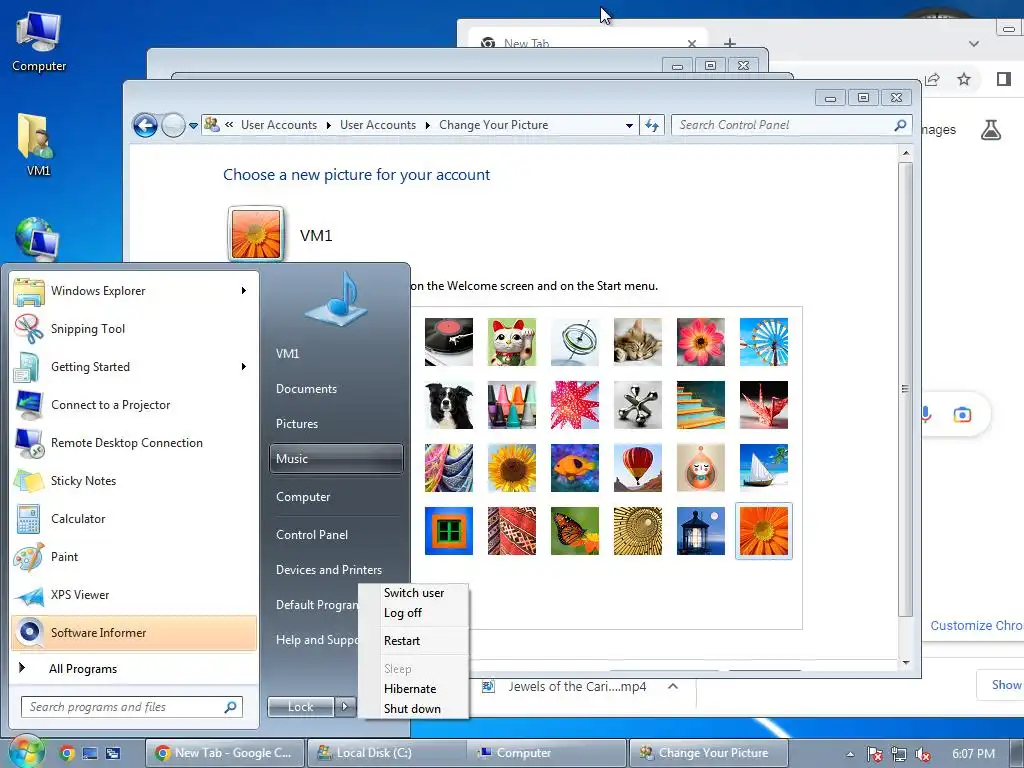Select the VM1 folder desktop icon
Screen dimensions: 1024x768
click(x=37, y=144)
